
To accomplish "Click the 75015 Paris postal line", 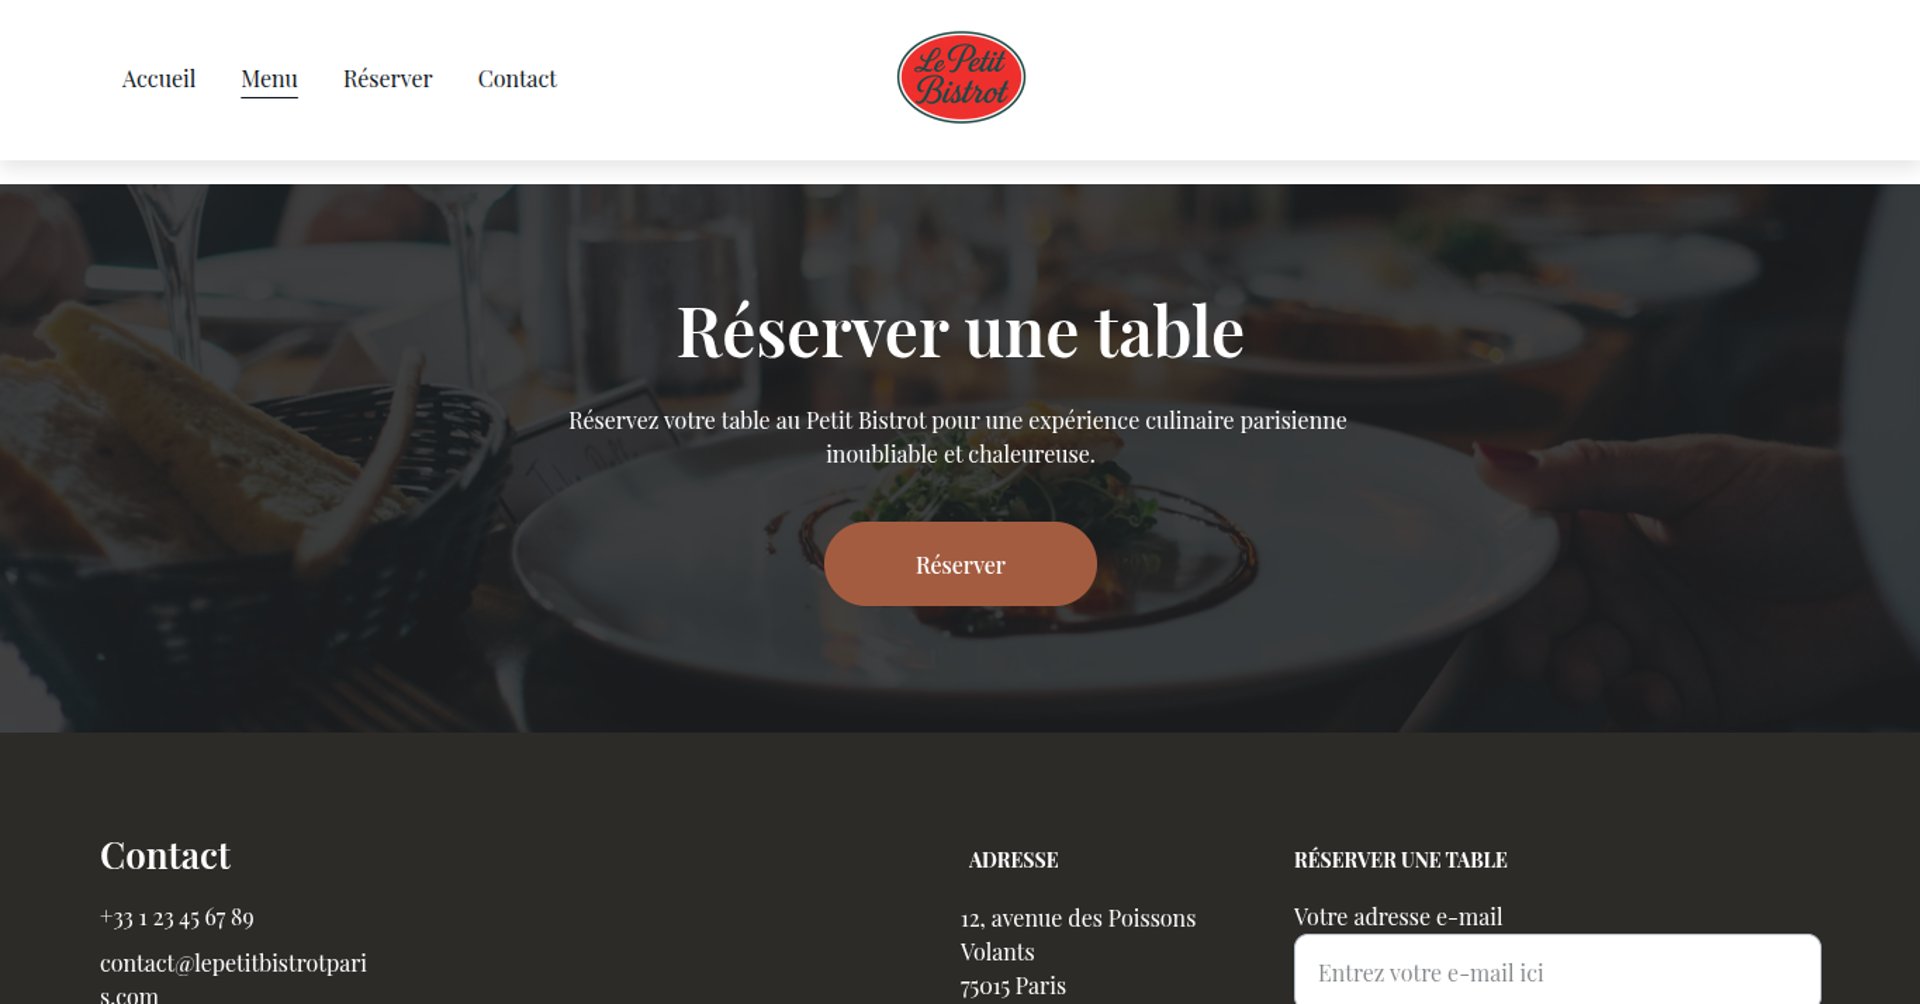I will pyautogui.click(x=1013, y=986).
